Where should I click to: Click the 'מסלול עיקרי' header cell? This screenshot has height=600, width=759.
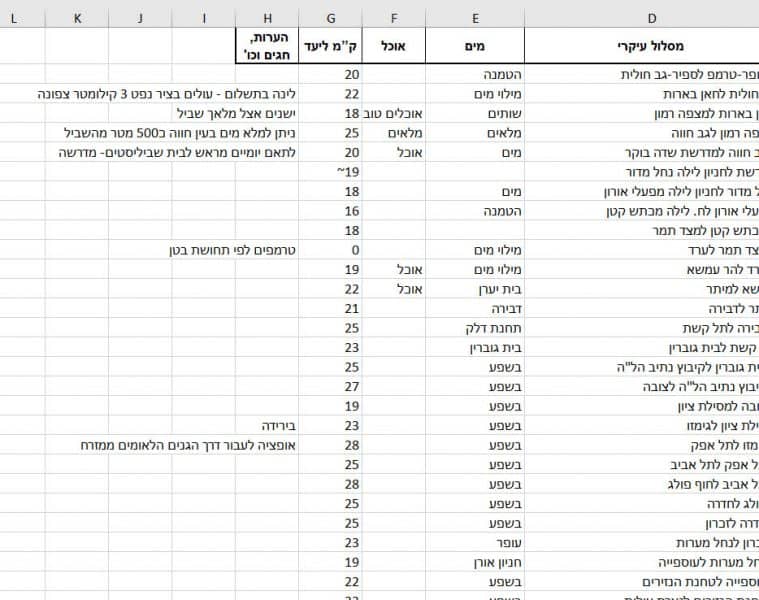pyautogui.click(x=652, y=46)
